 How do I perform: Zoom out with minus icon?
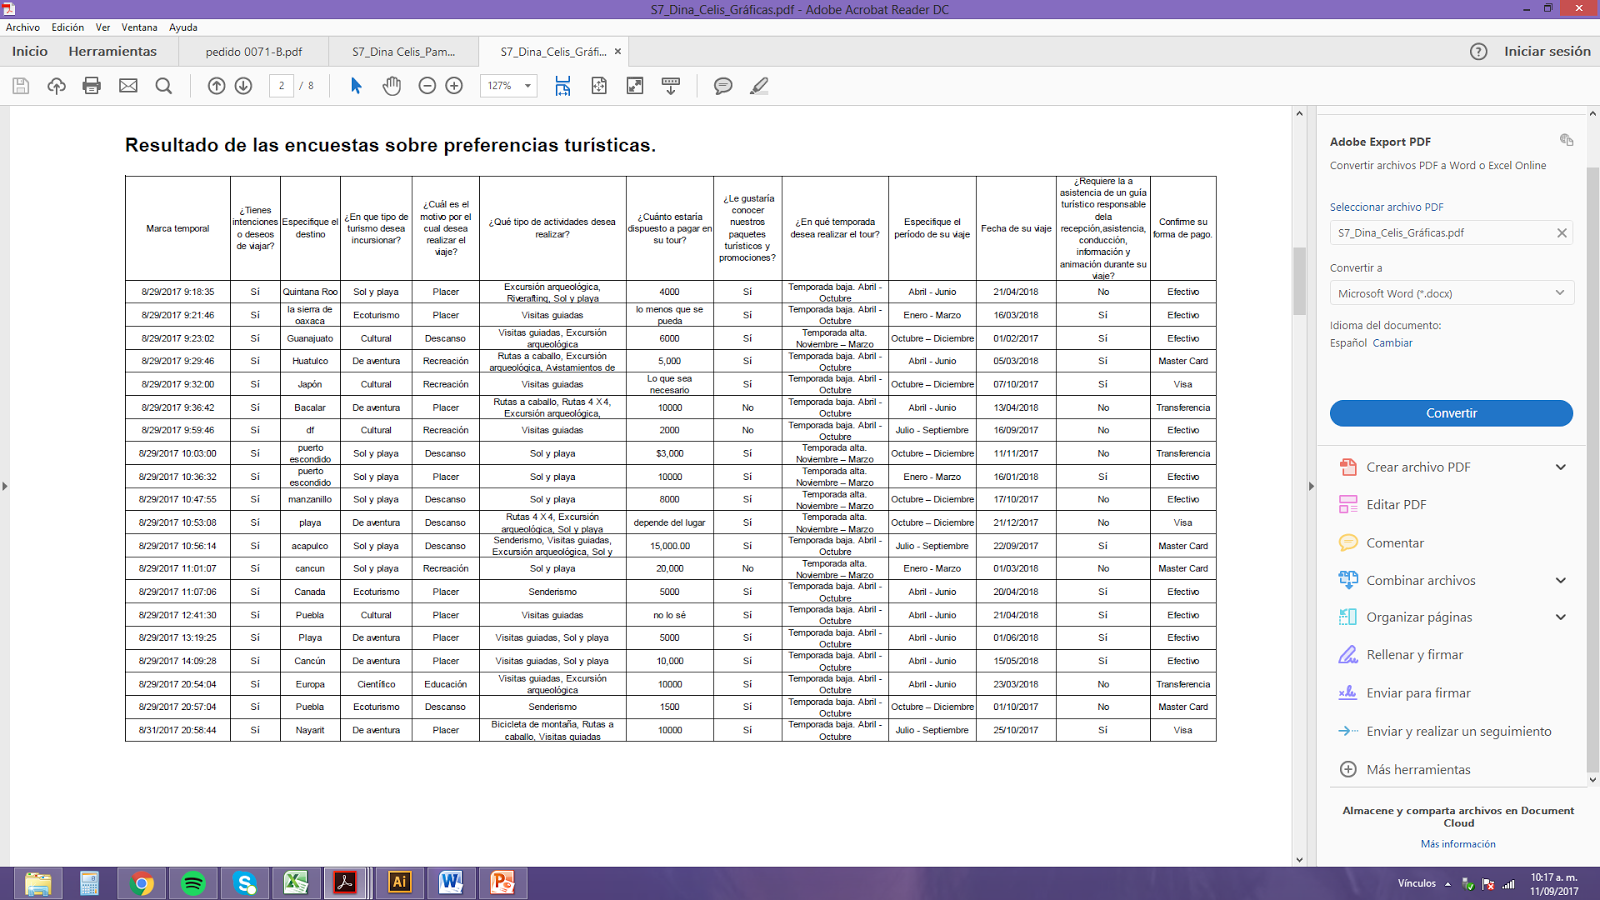pos(427,86)
